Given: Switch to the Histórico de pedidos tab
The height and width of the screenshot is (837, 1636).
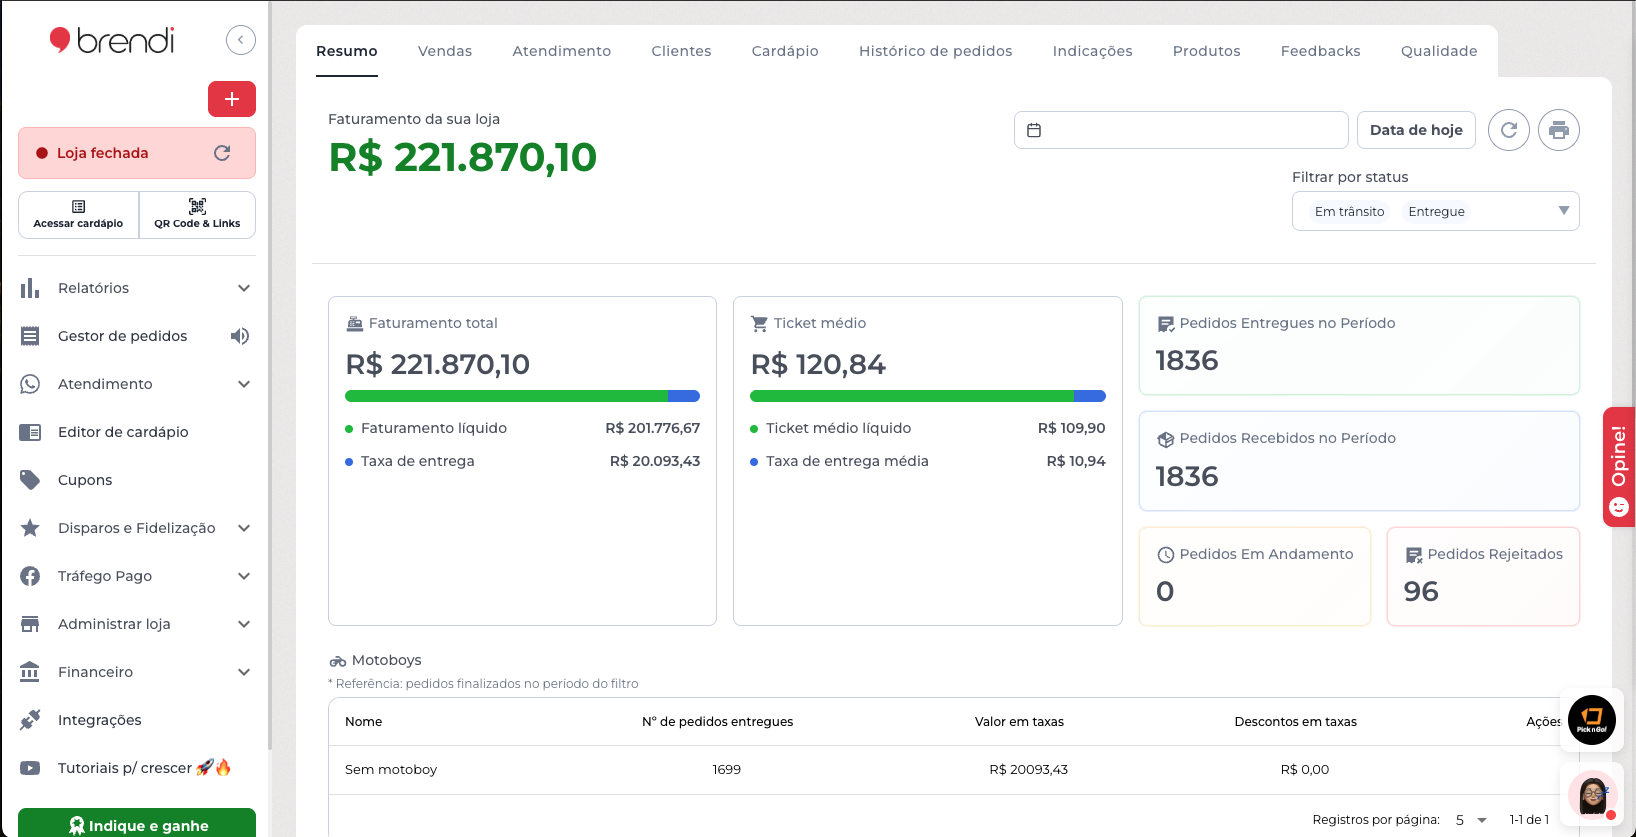Looking at the screenshot, I should coord(935,51).
